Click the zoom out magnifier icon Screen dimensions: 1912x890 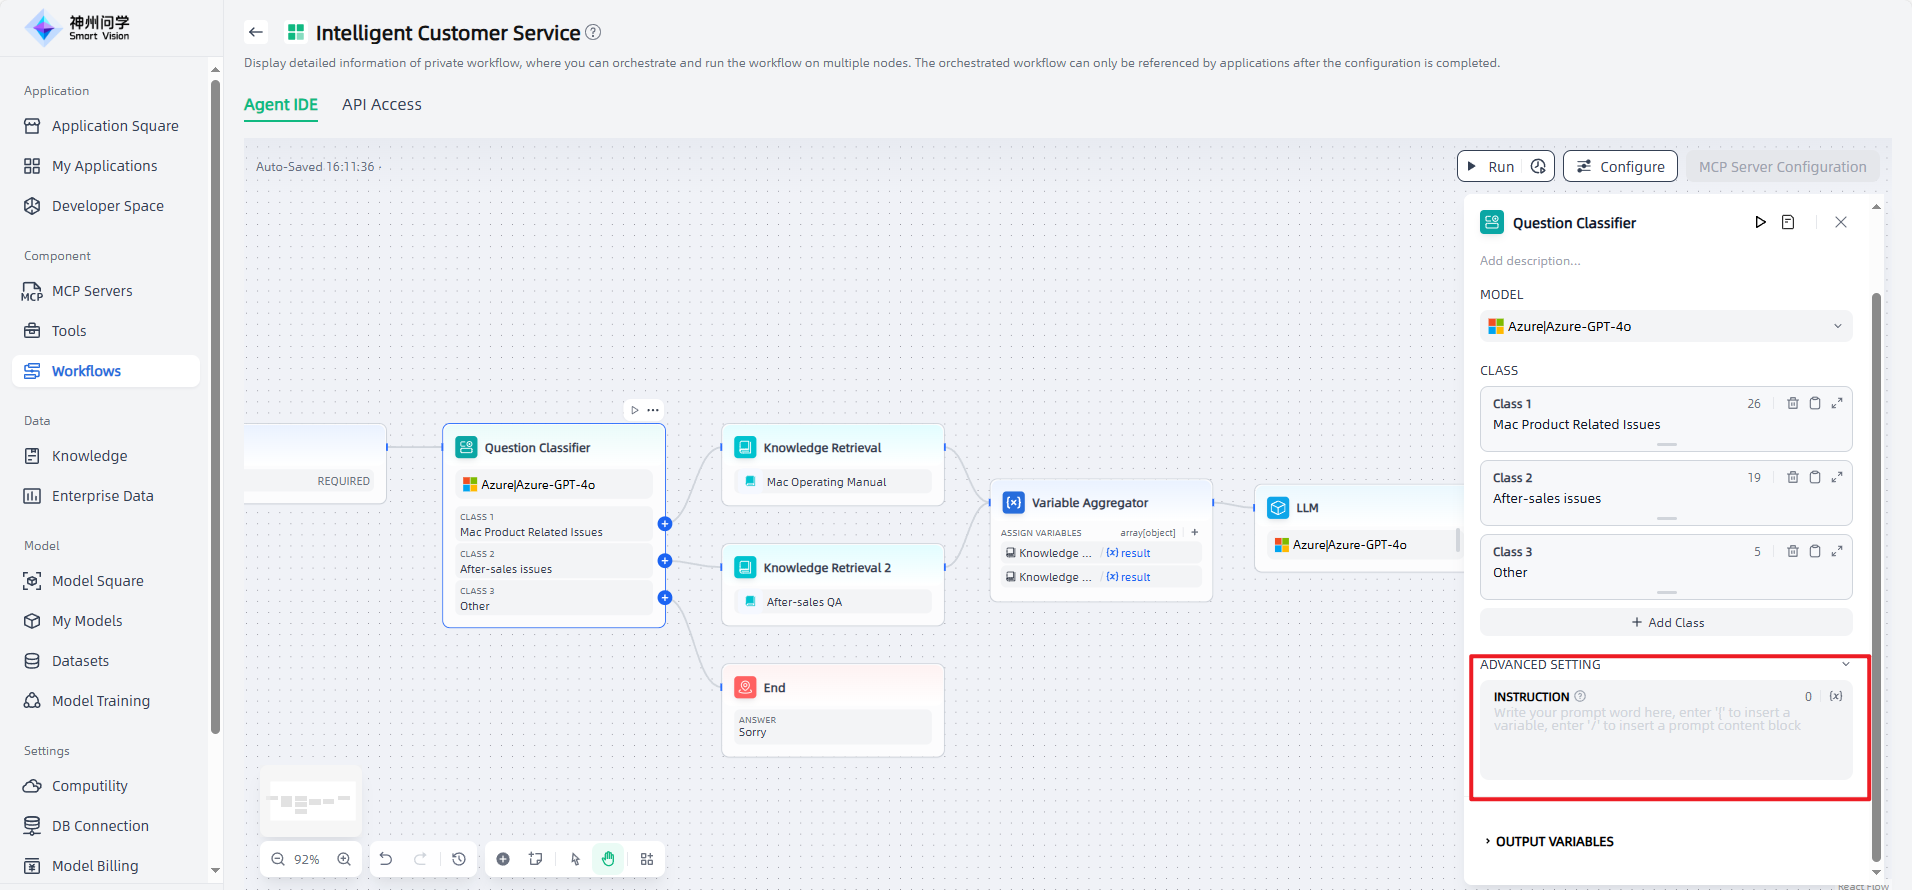click(x=278, y=859)
